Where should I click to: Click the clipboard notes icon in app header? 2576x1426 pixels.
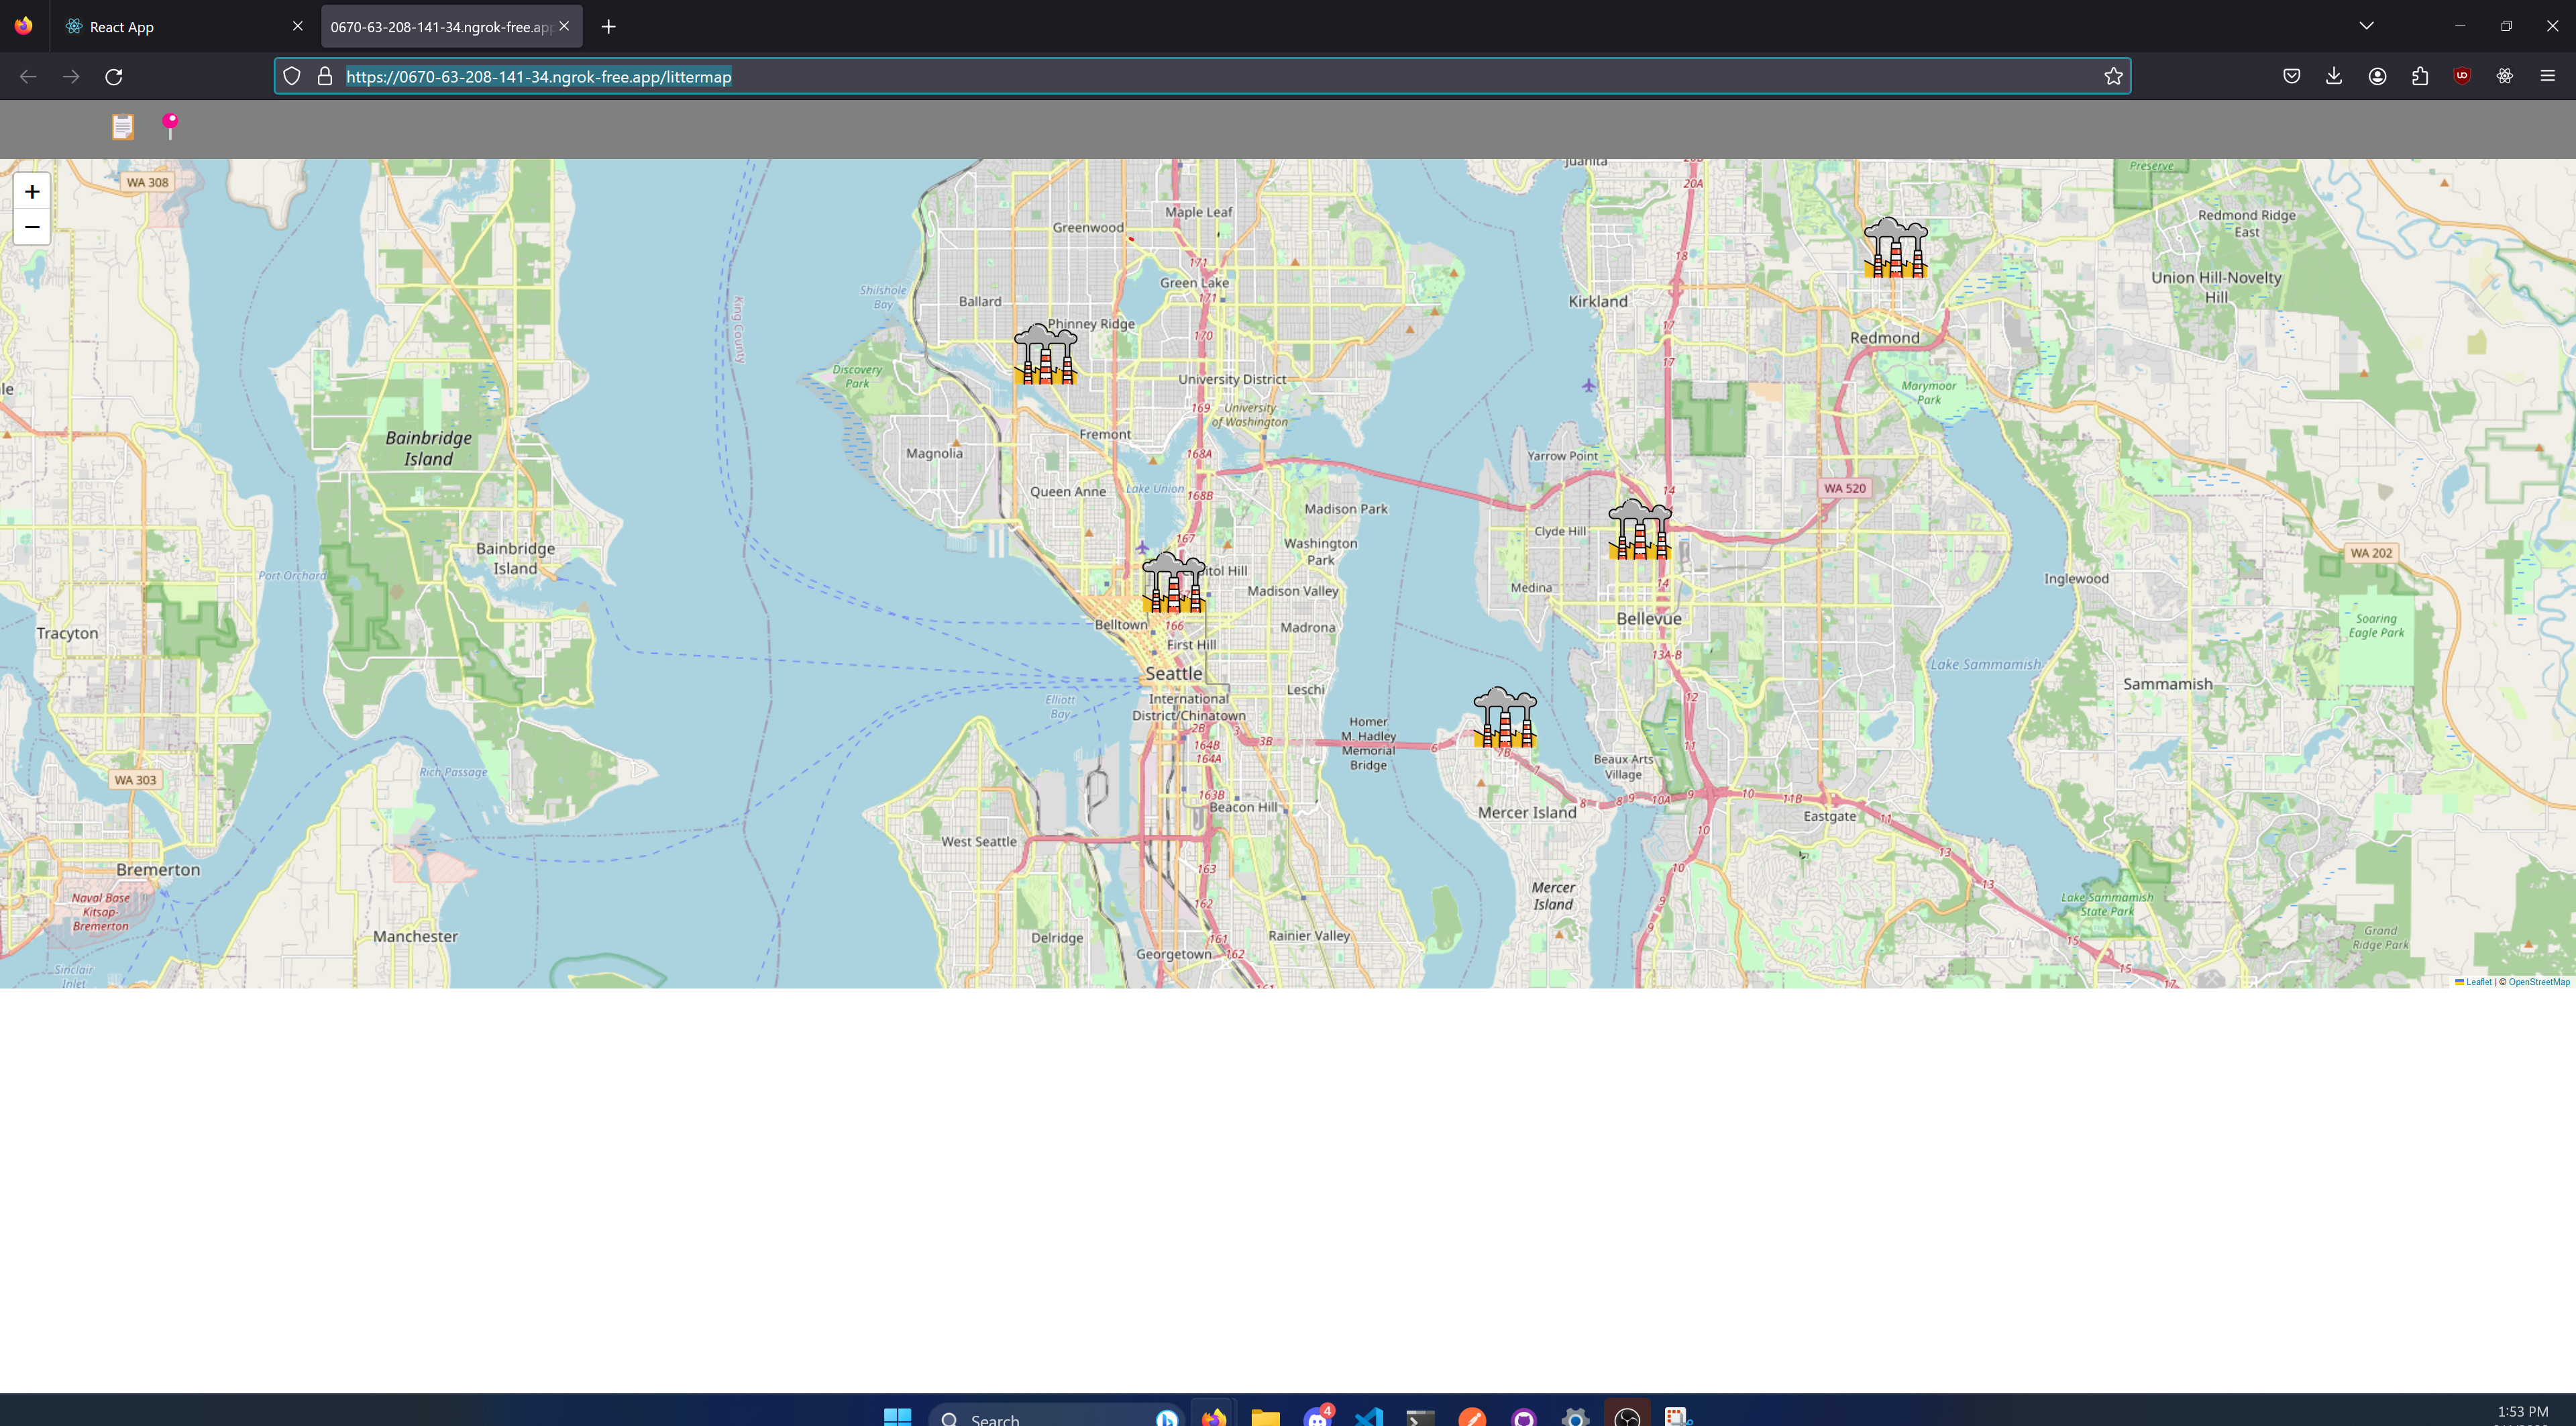(122, 127)
